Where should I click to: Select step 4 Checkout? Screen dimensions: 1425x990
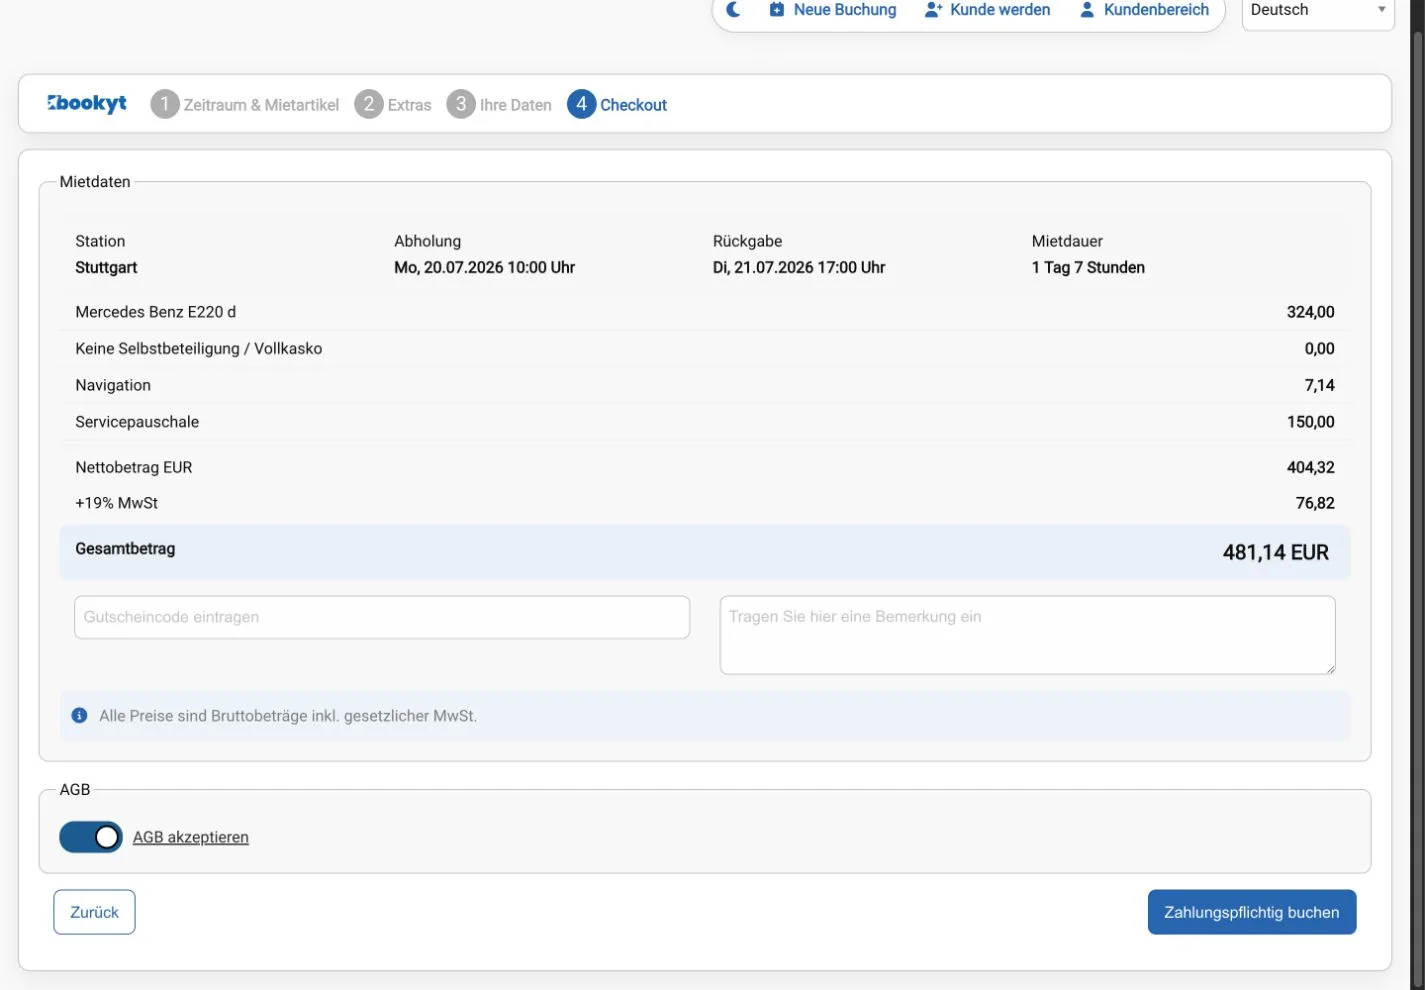coord(617,104)
